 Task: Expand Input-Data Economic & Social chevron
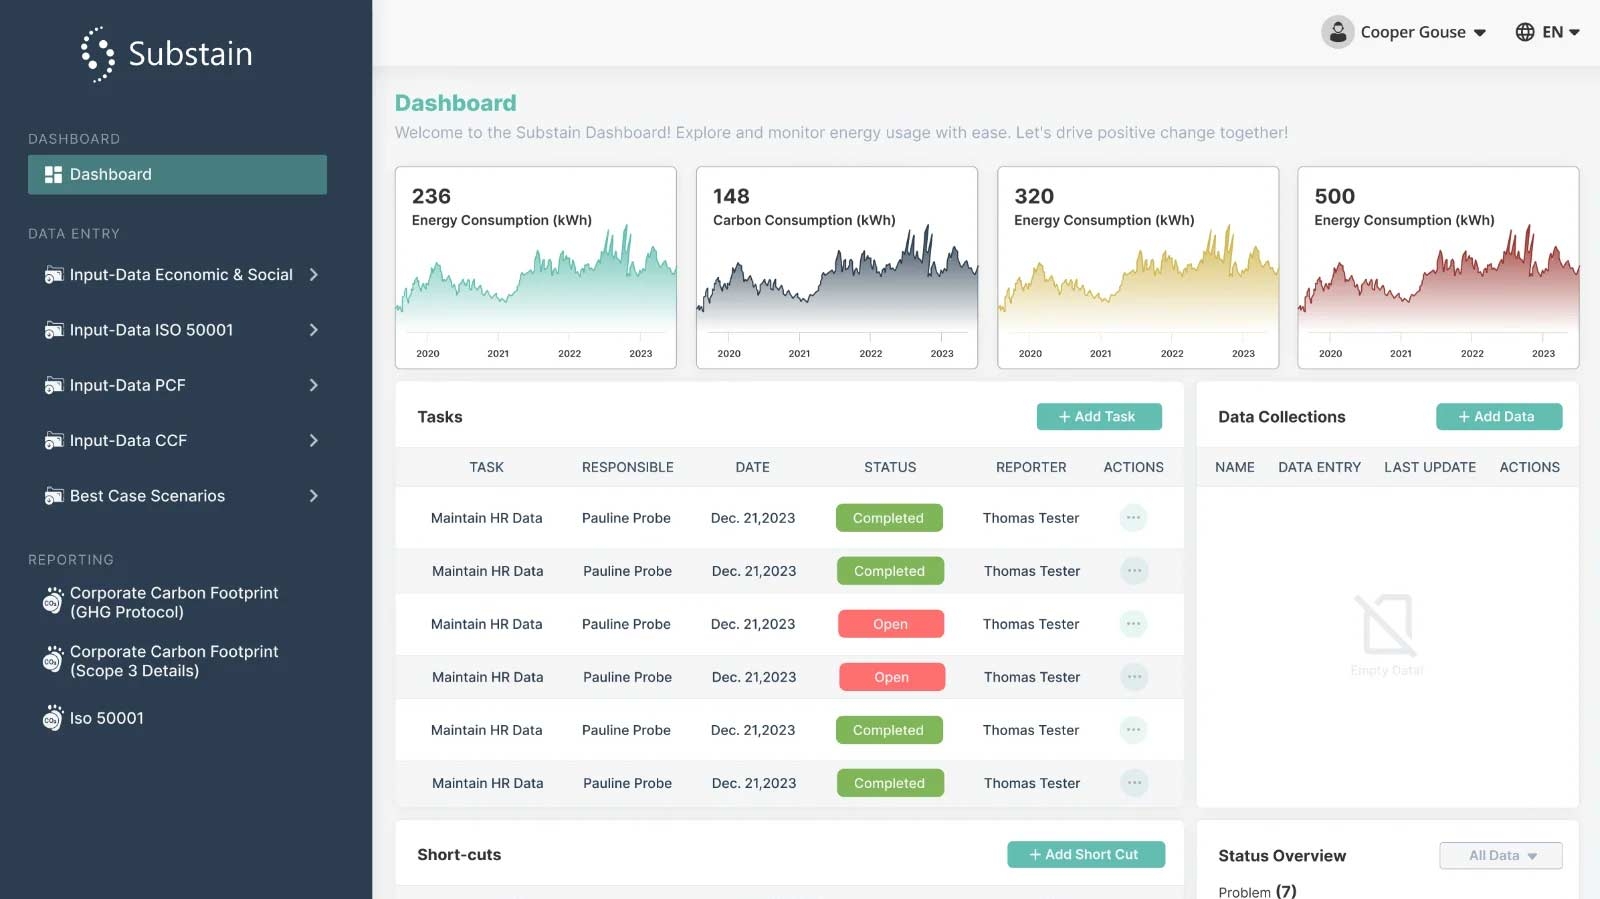[x=314, y=274]
